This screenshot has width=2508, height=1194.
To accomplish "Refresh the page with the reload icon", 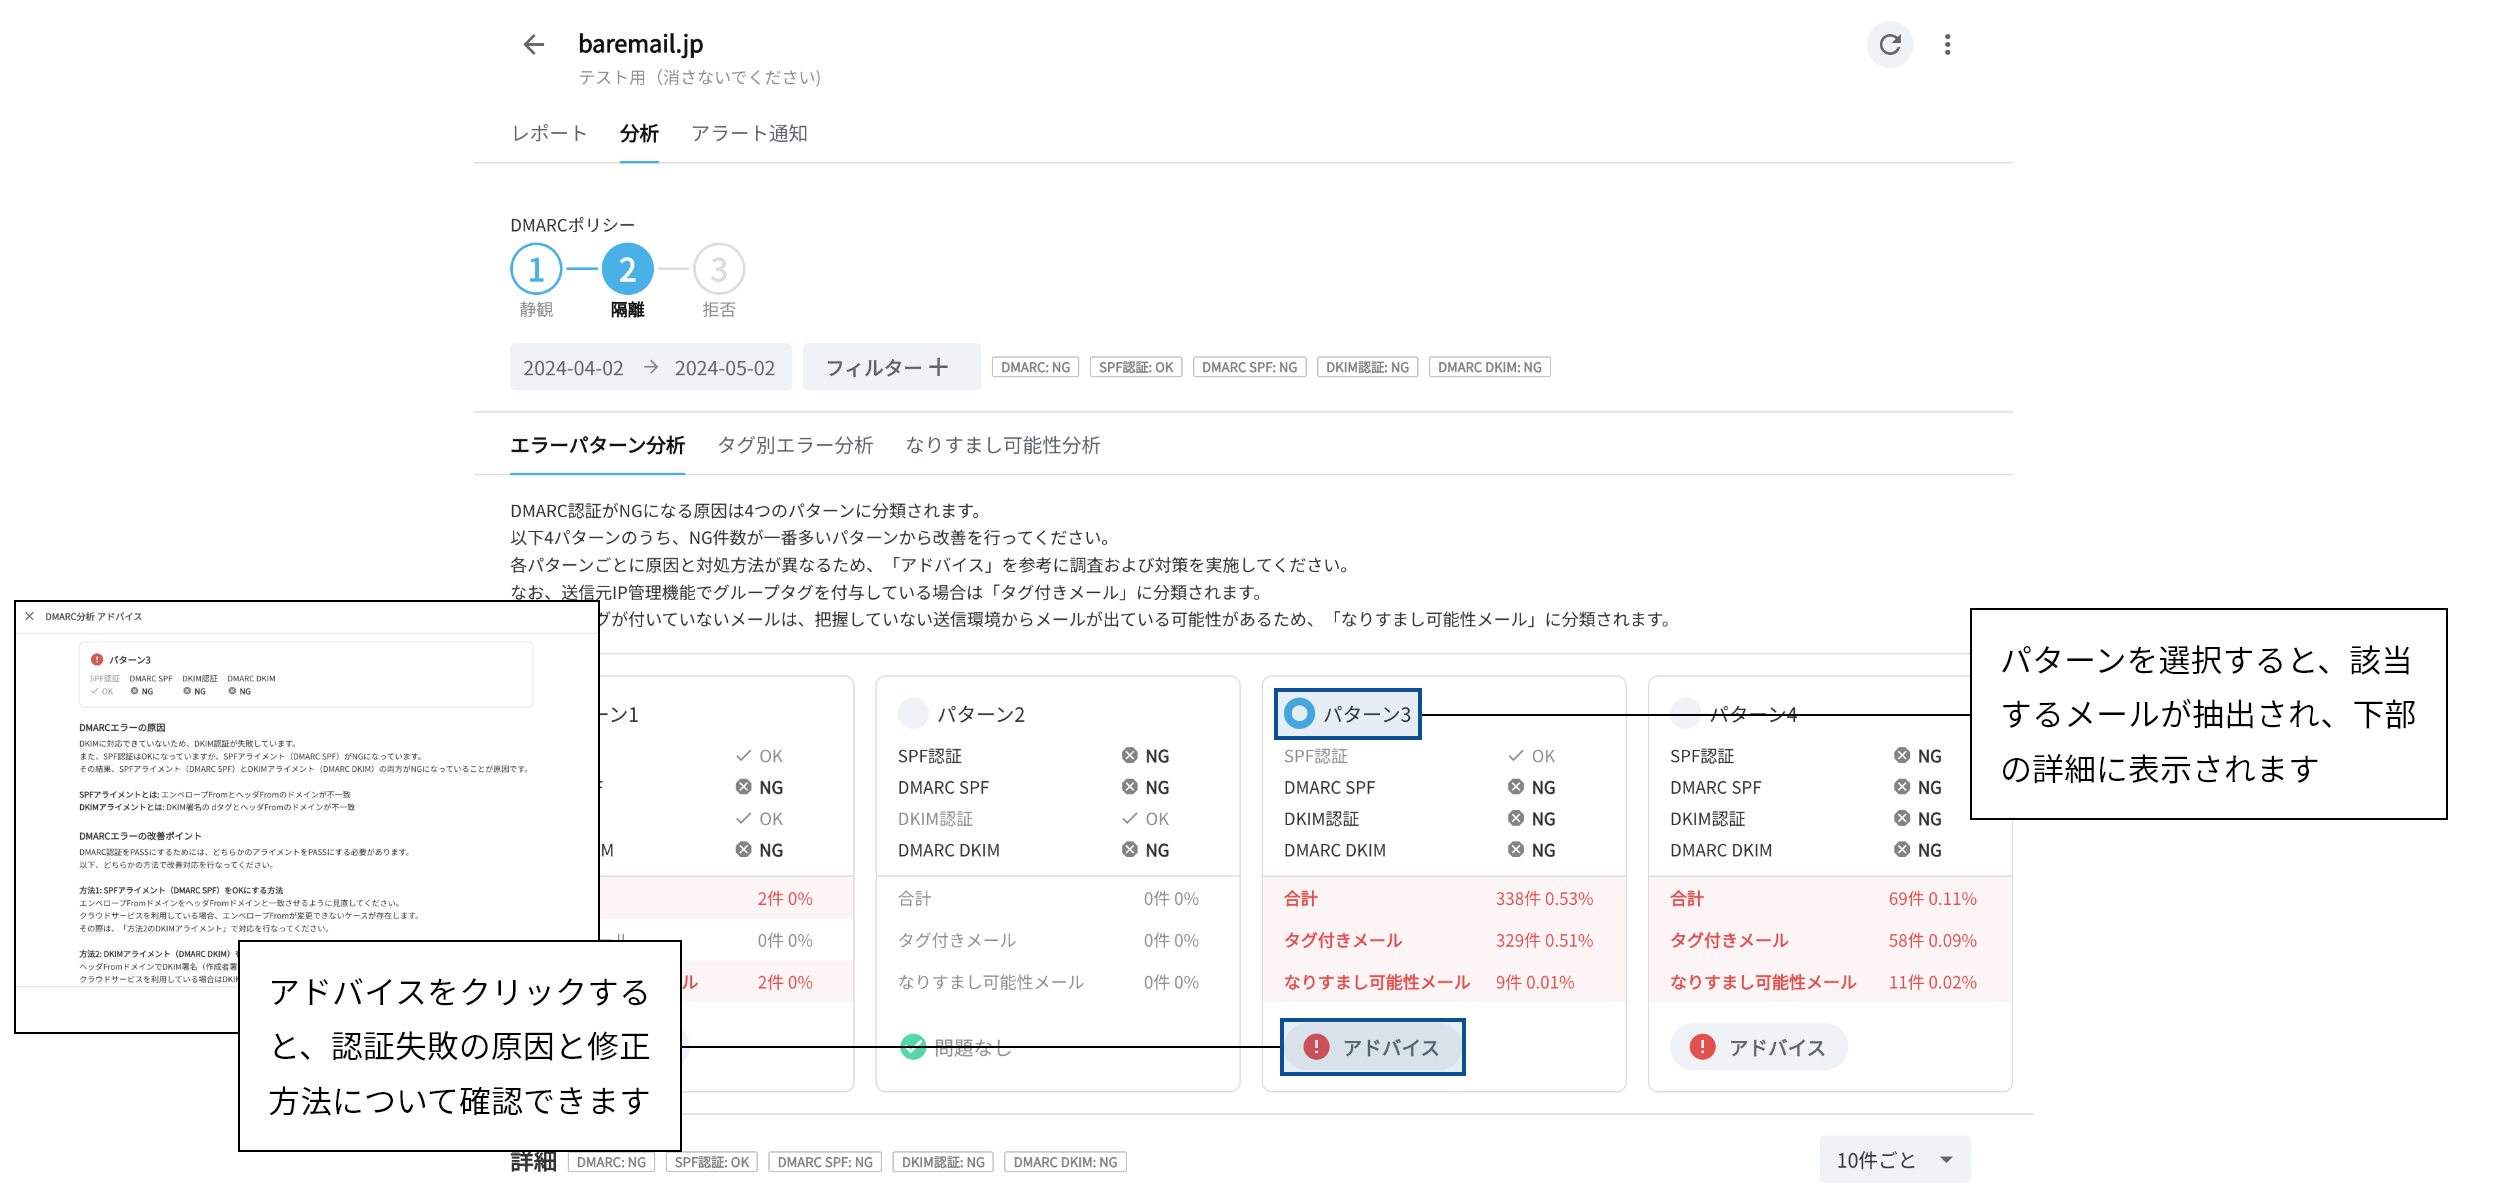I will point(1889,45).
